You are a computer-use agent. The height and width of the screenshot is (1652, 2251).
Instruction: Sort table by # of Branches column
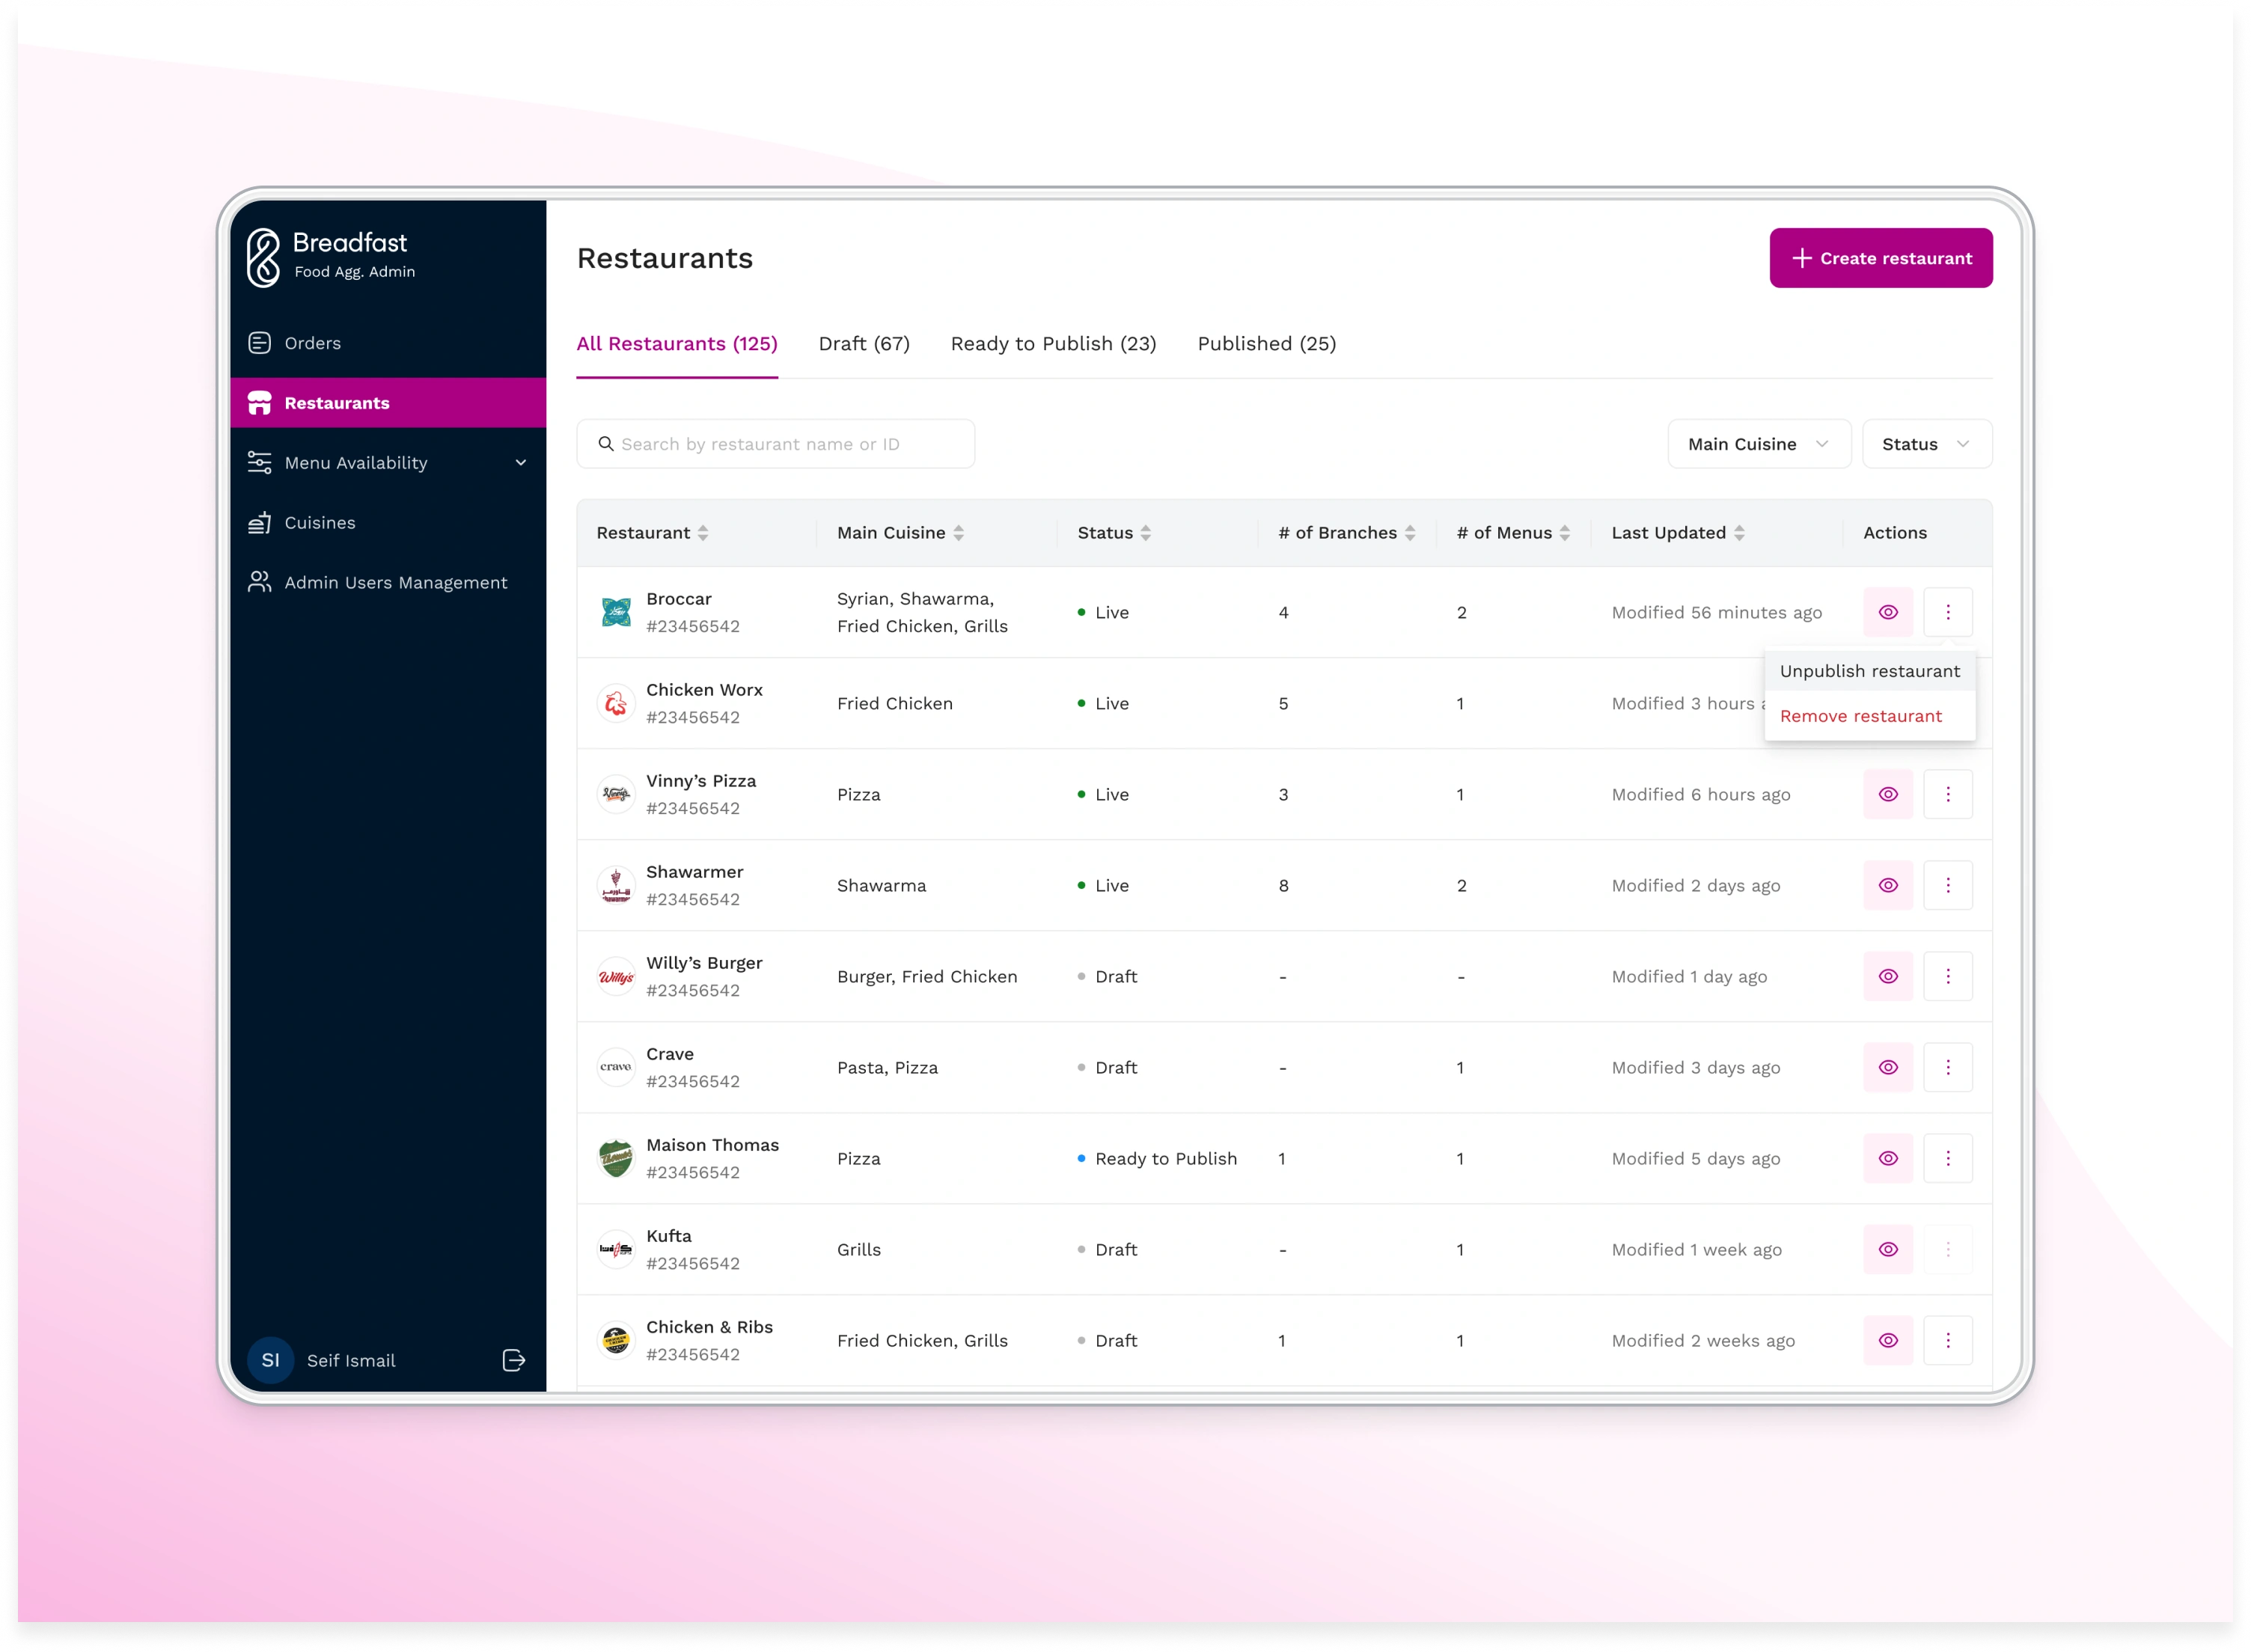click(x=1410, y=533)
